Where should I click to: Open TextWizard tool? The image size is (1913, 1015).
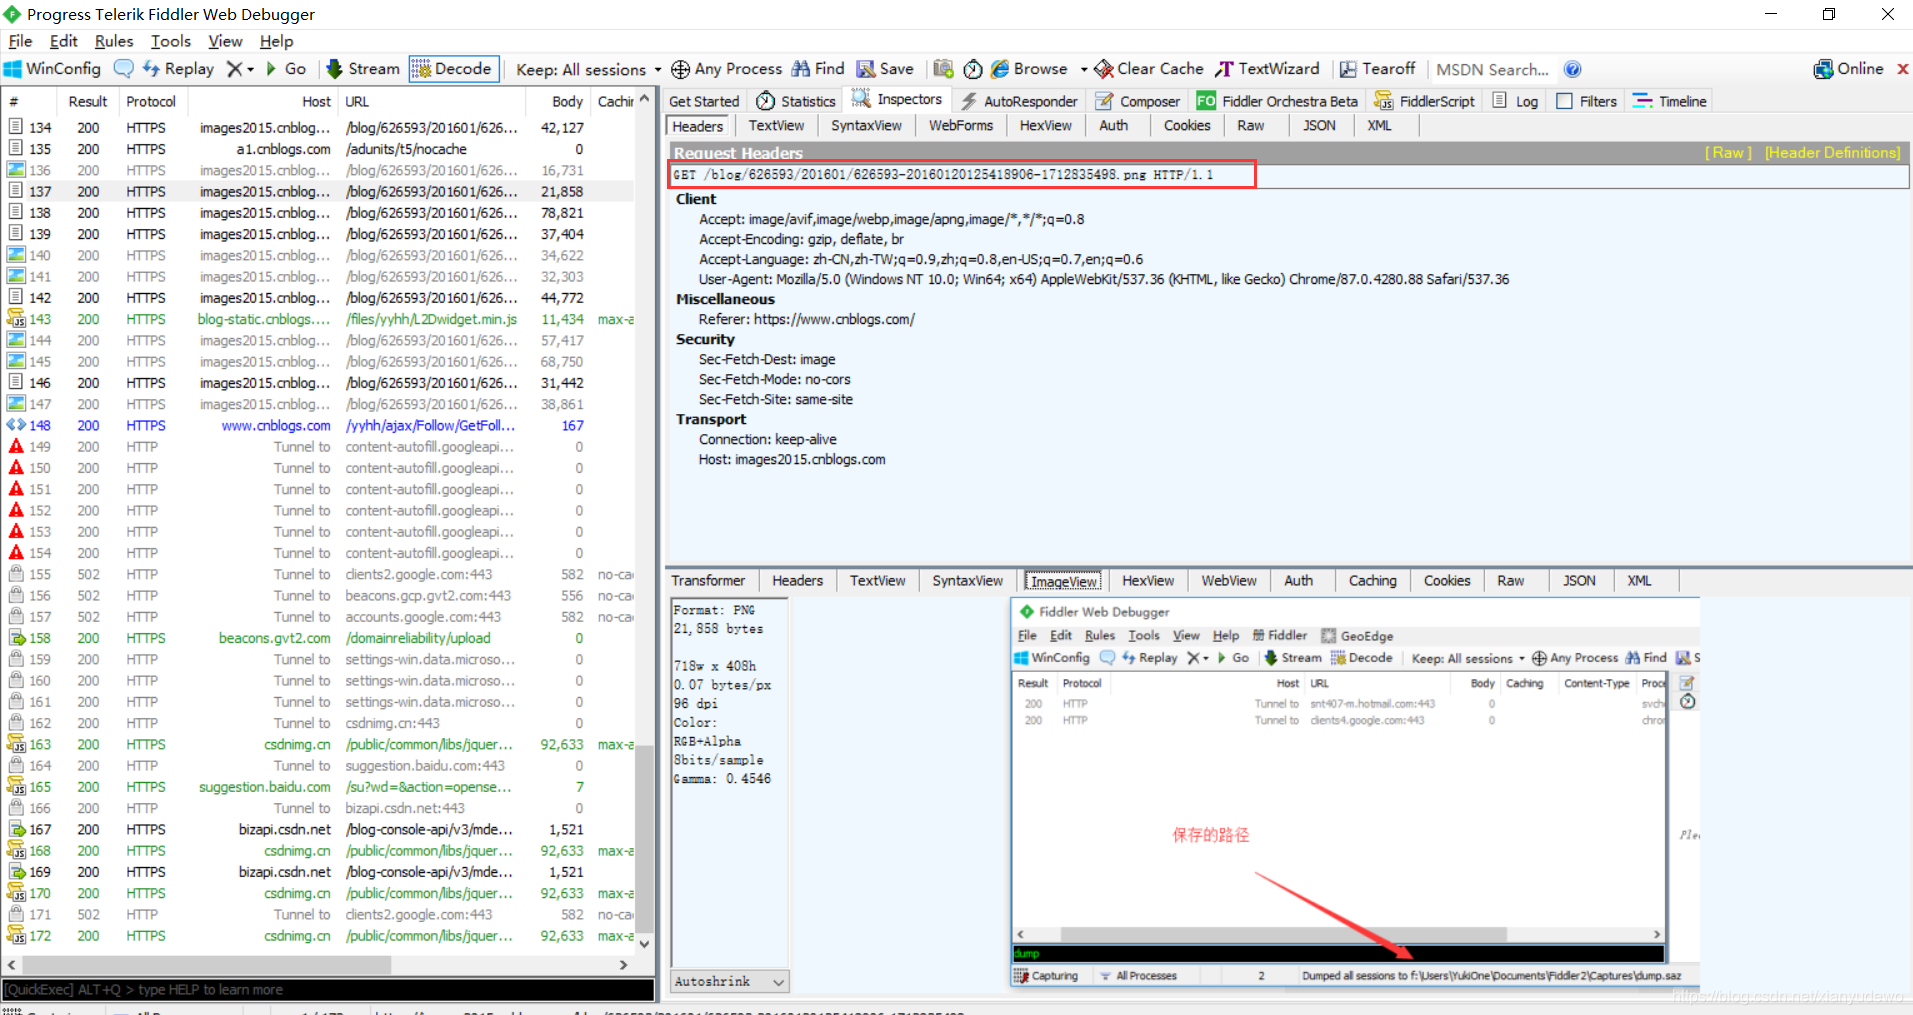[1267, 69]
